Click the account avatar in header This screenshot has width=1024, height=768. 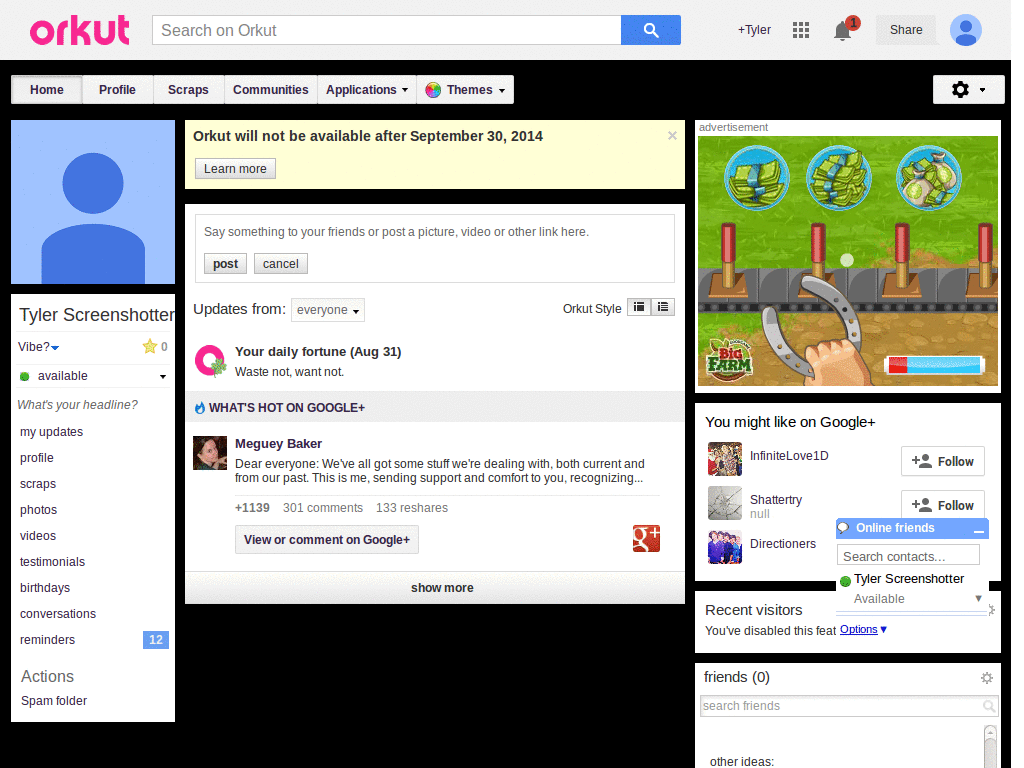[966, 30]
